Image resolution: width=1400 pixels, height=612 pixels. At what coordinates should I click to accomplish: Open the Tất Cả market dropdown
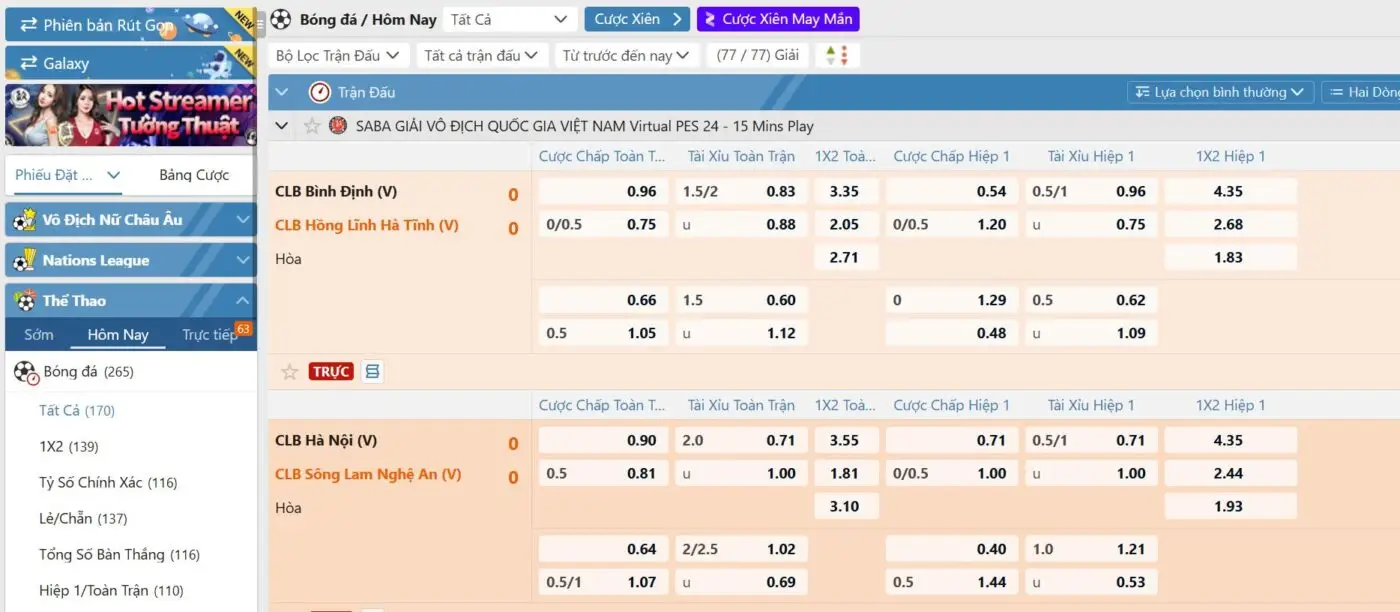510,19
